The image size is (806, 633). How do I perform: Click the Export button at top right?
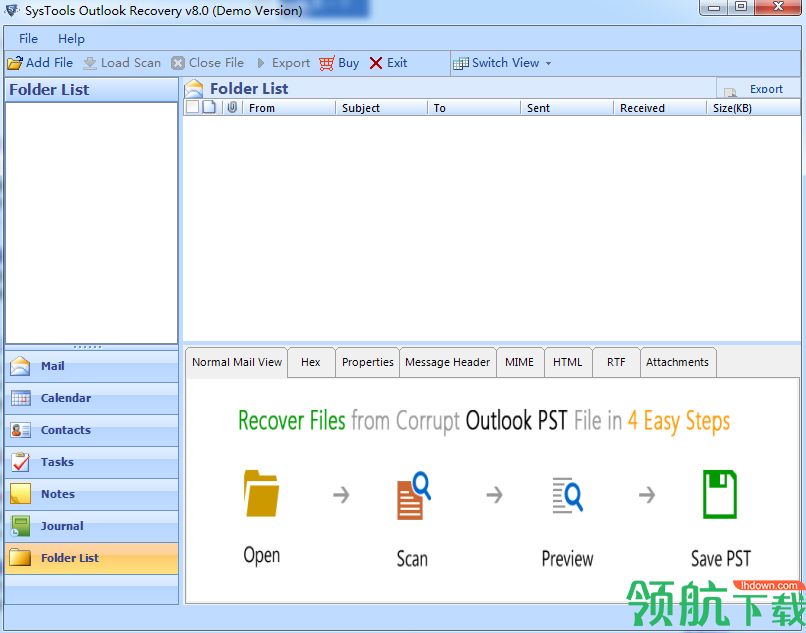(x=757, y=88)
